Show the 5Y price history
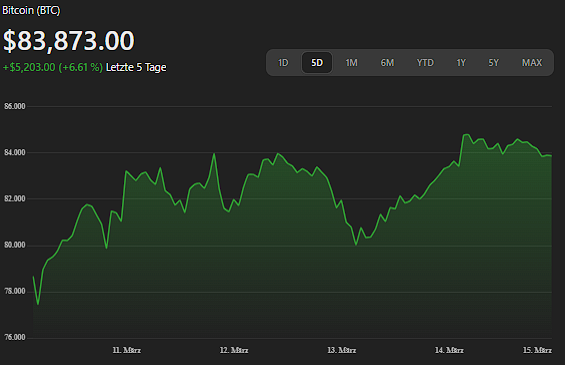565x365 pixels. pos(494,63)
